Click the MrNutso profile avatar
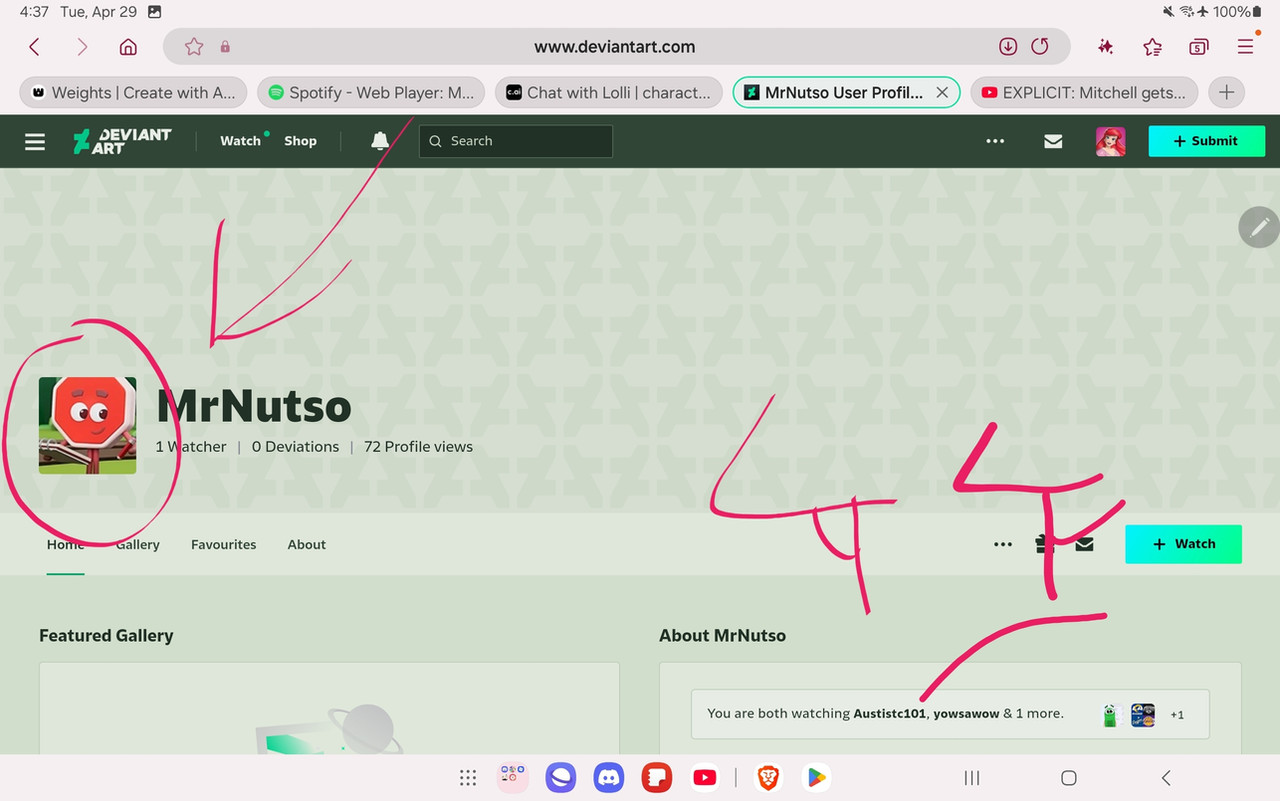This screenshot has width=1280, height=801. [x=88, y=425]
